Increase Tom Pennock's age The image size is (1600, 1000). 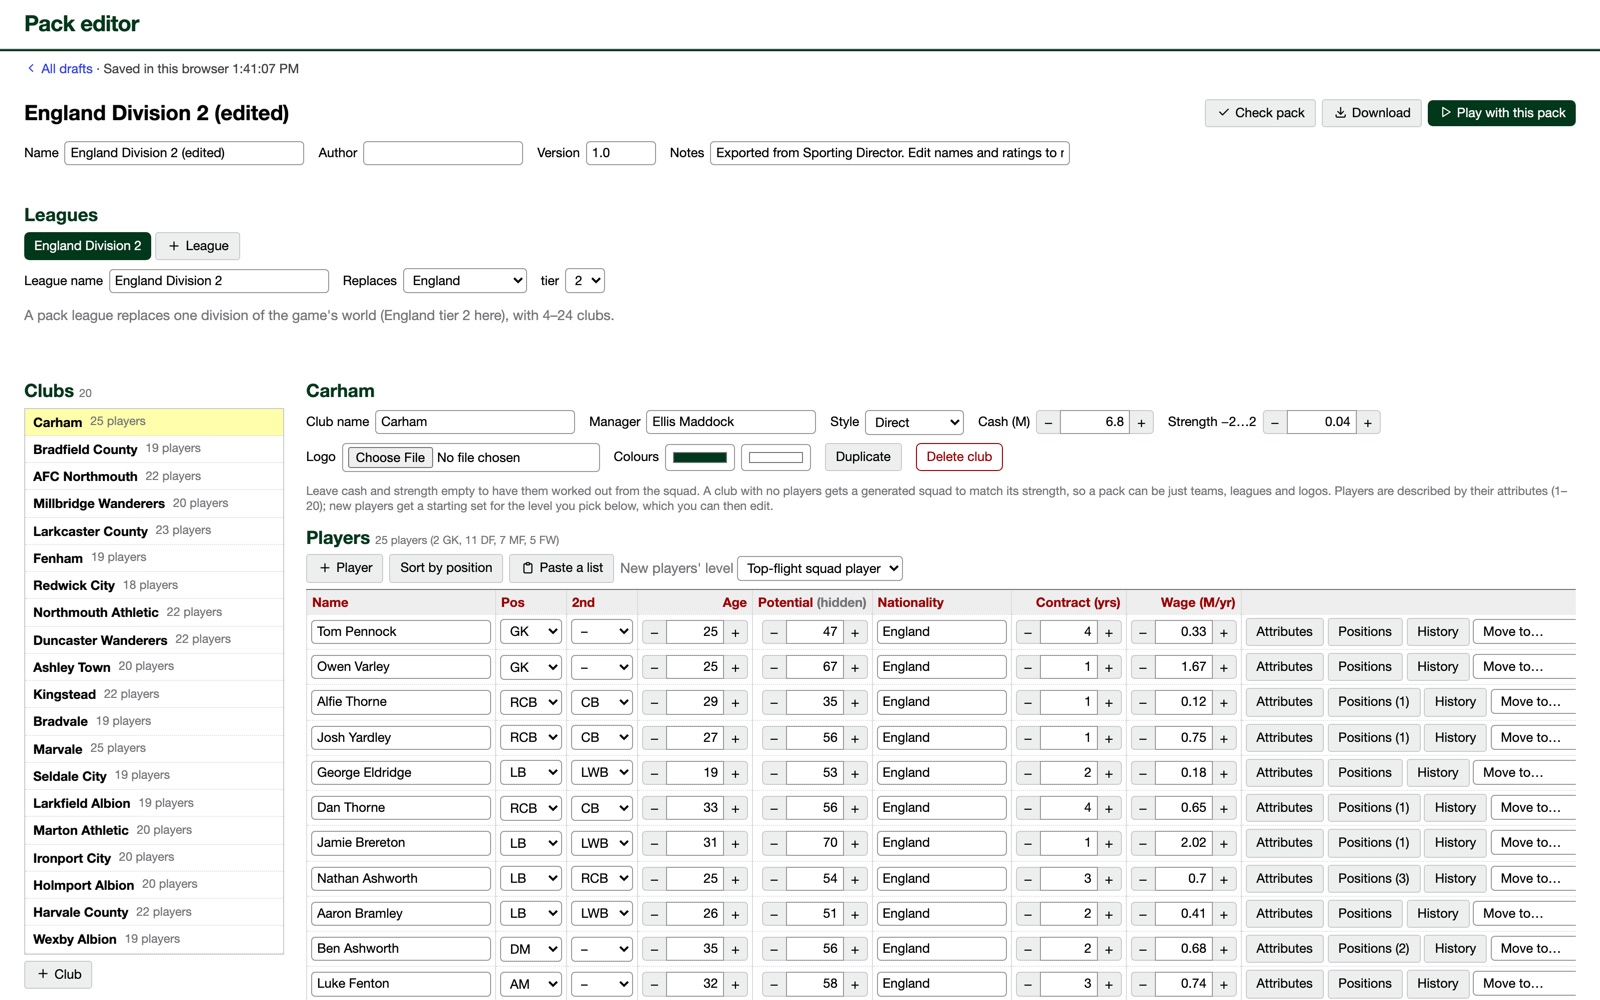735,632
